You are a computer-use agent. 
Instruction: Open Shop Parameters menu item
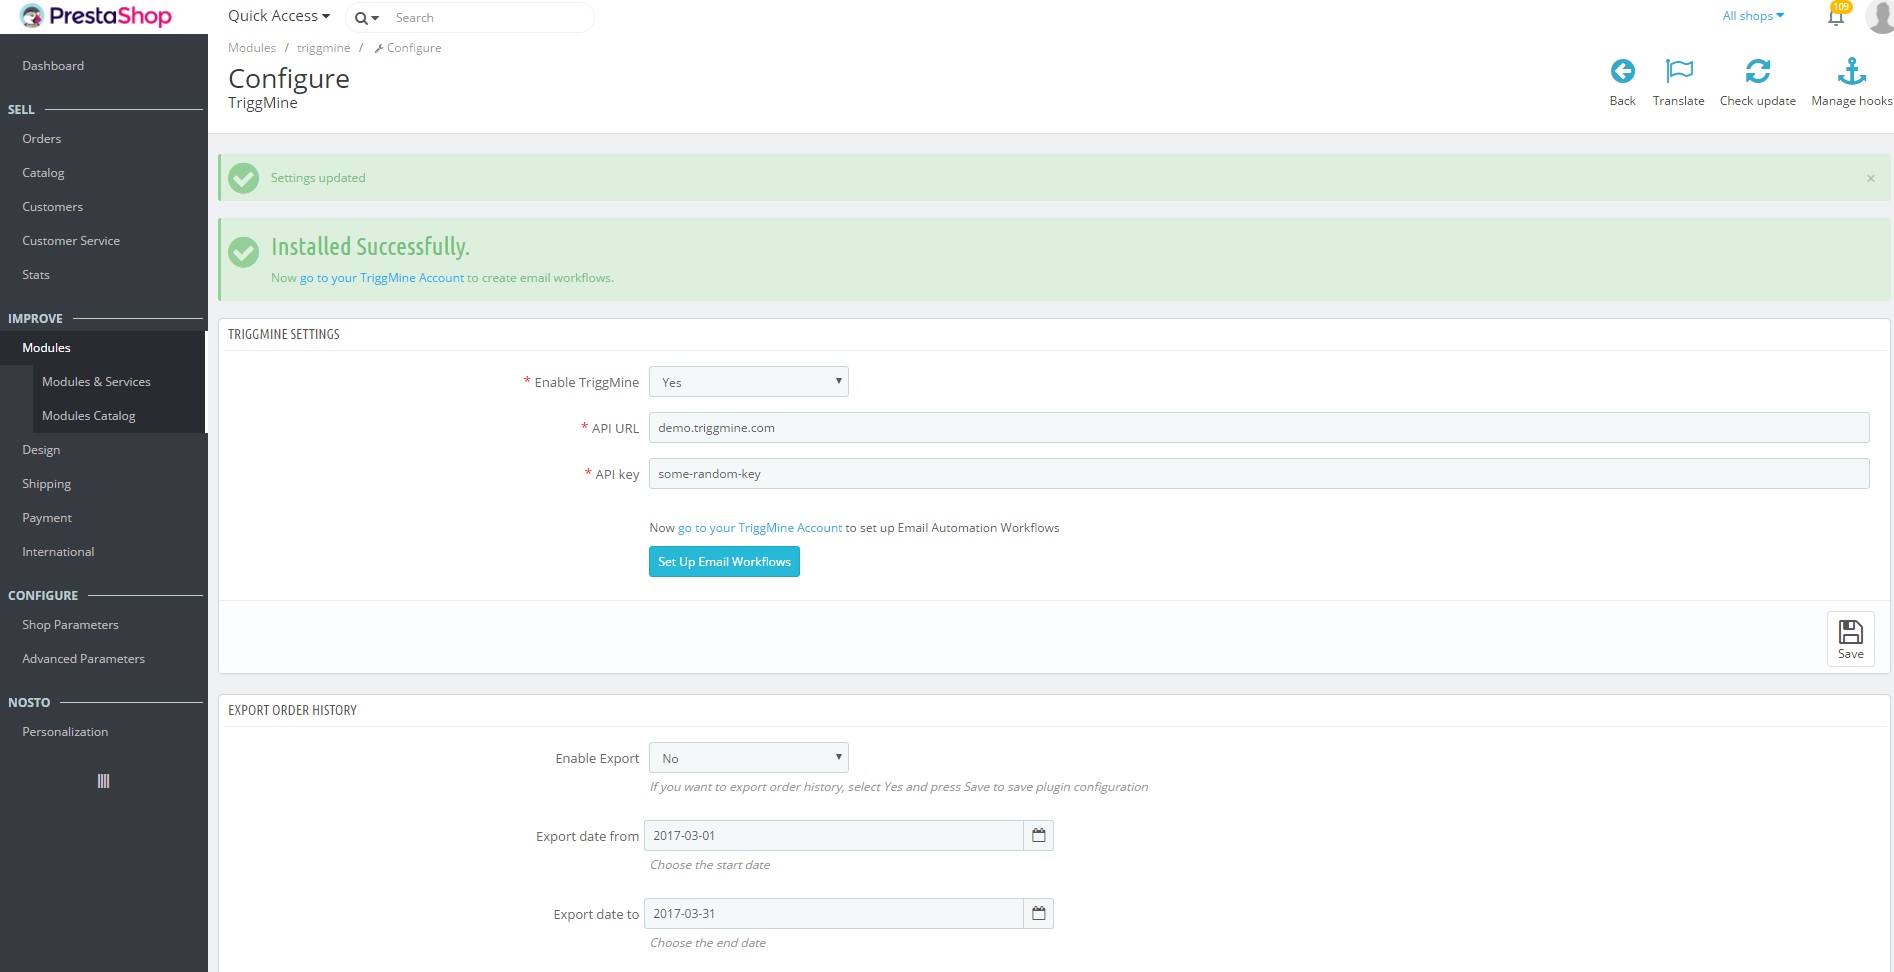coord(70,625)
